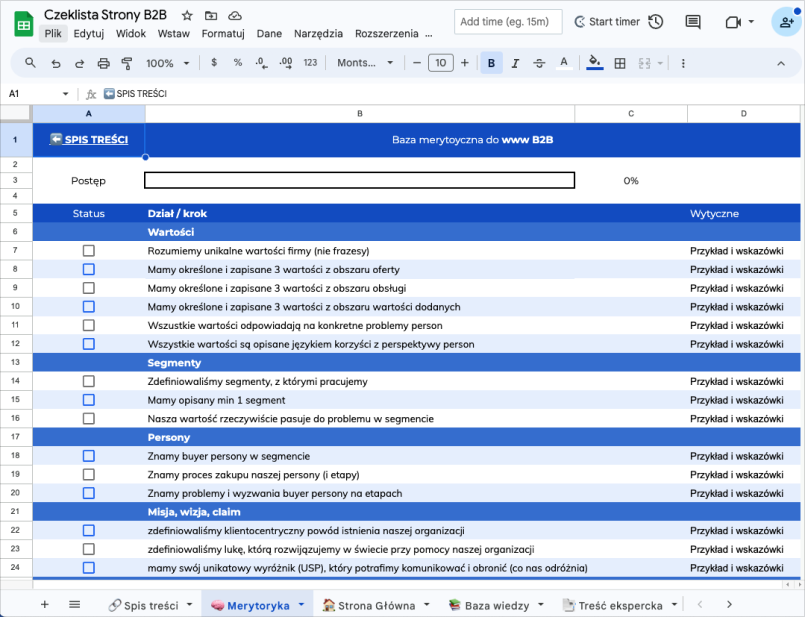Expand the Montserrat font family dropdown
This screenshot has height=617, width=805.
[365, 63]
